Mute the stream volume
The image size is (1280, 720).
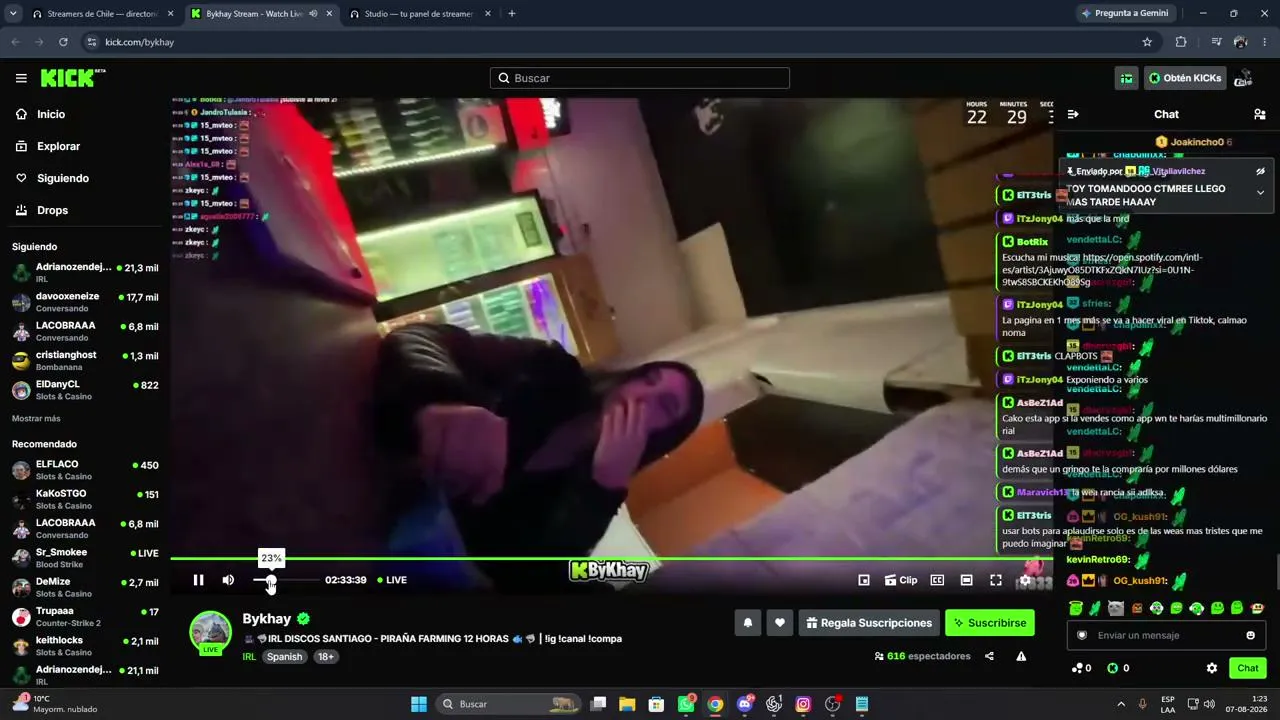coord(228,580)
